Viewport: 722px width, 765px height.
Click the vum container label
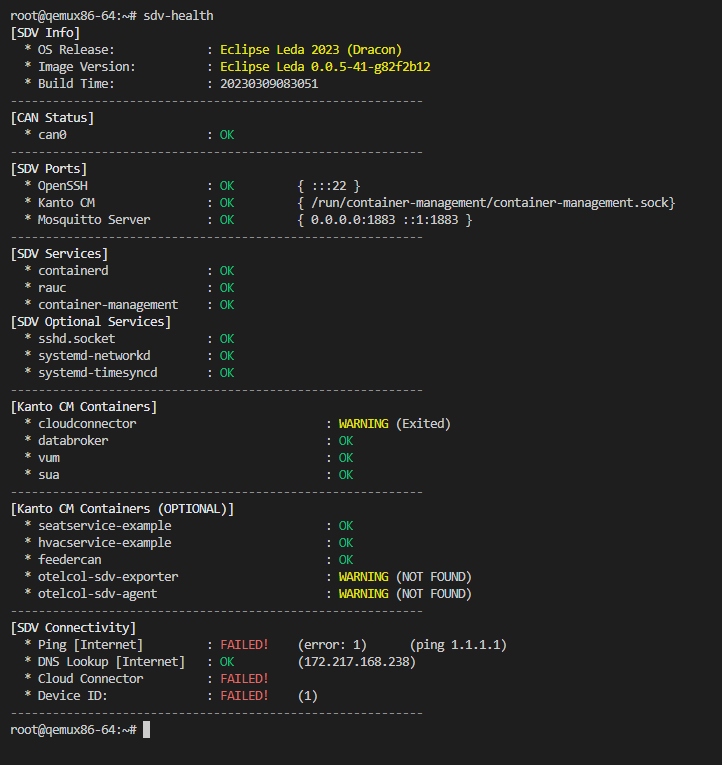tap(49, 459)
